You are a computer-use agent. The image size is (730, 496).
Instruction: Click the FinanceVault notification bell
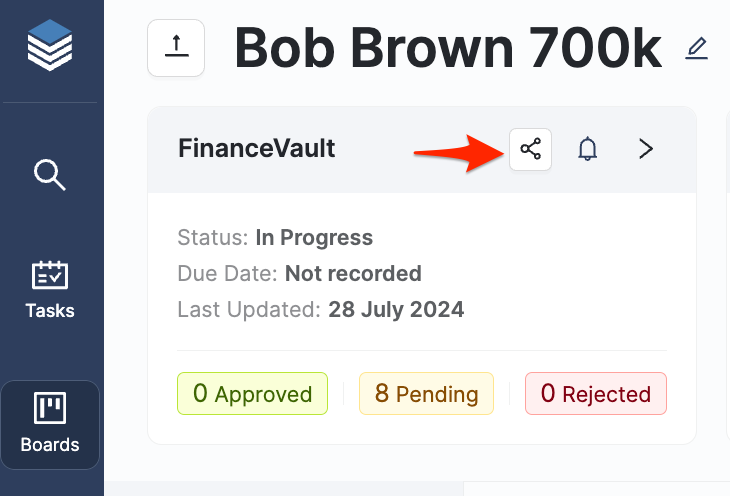coord(588,150)
